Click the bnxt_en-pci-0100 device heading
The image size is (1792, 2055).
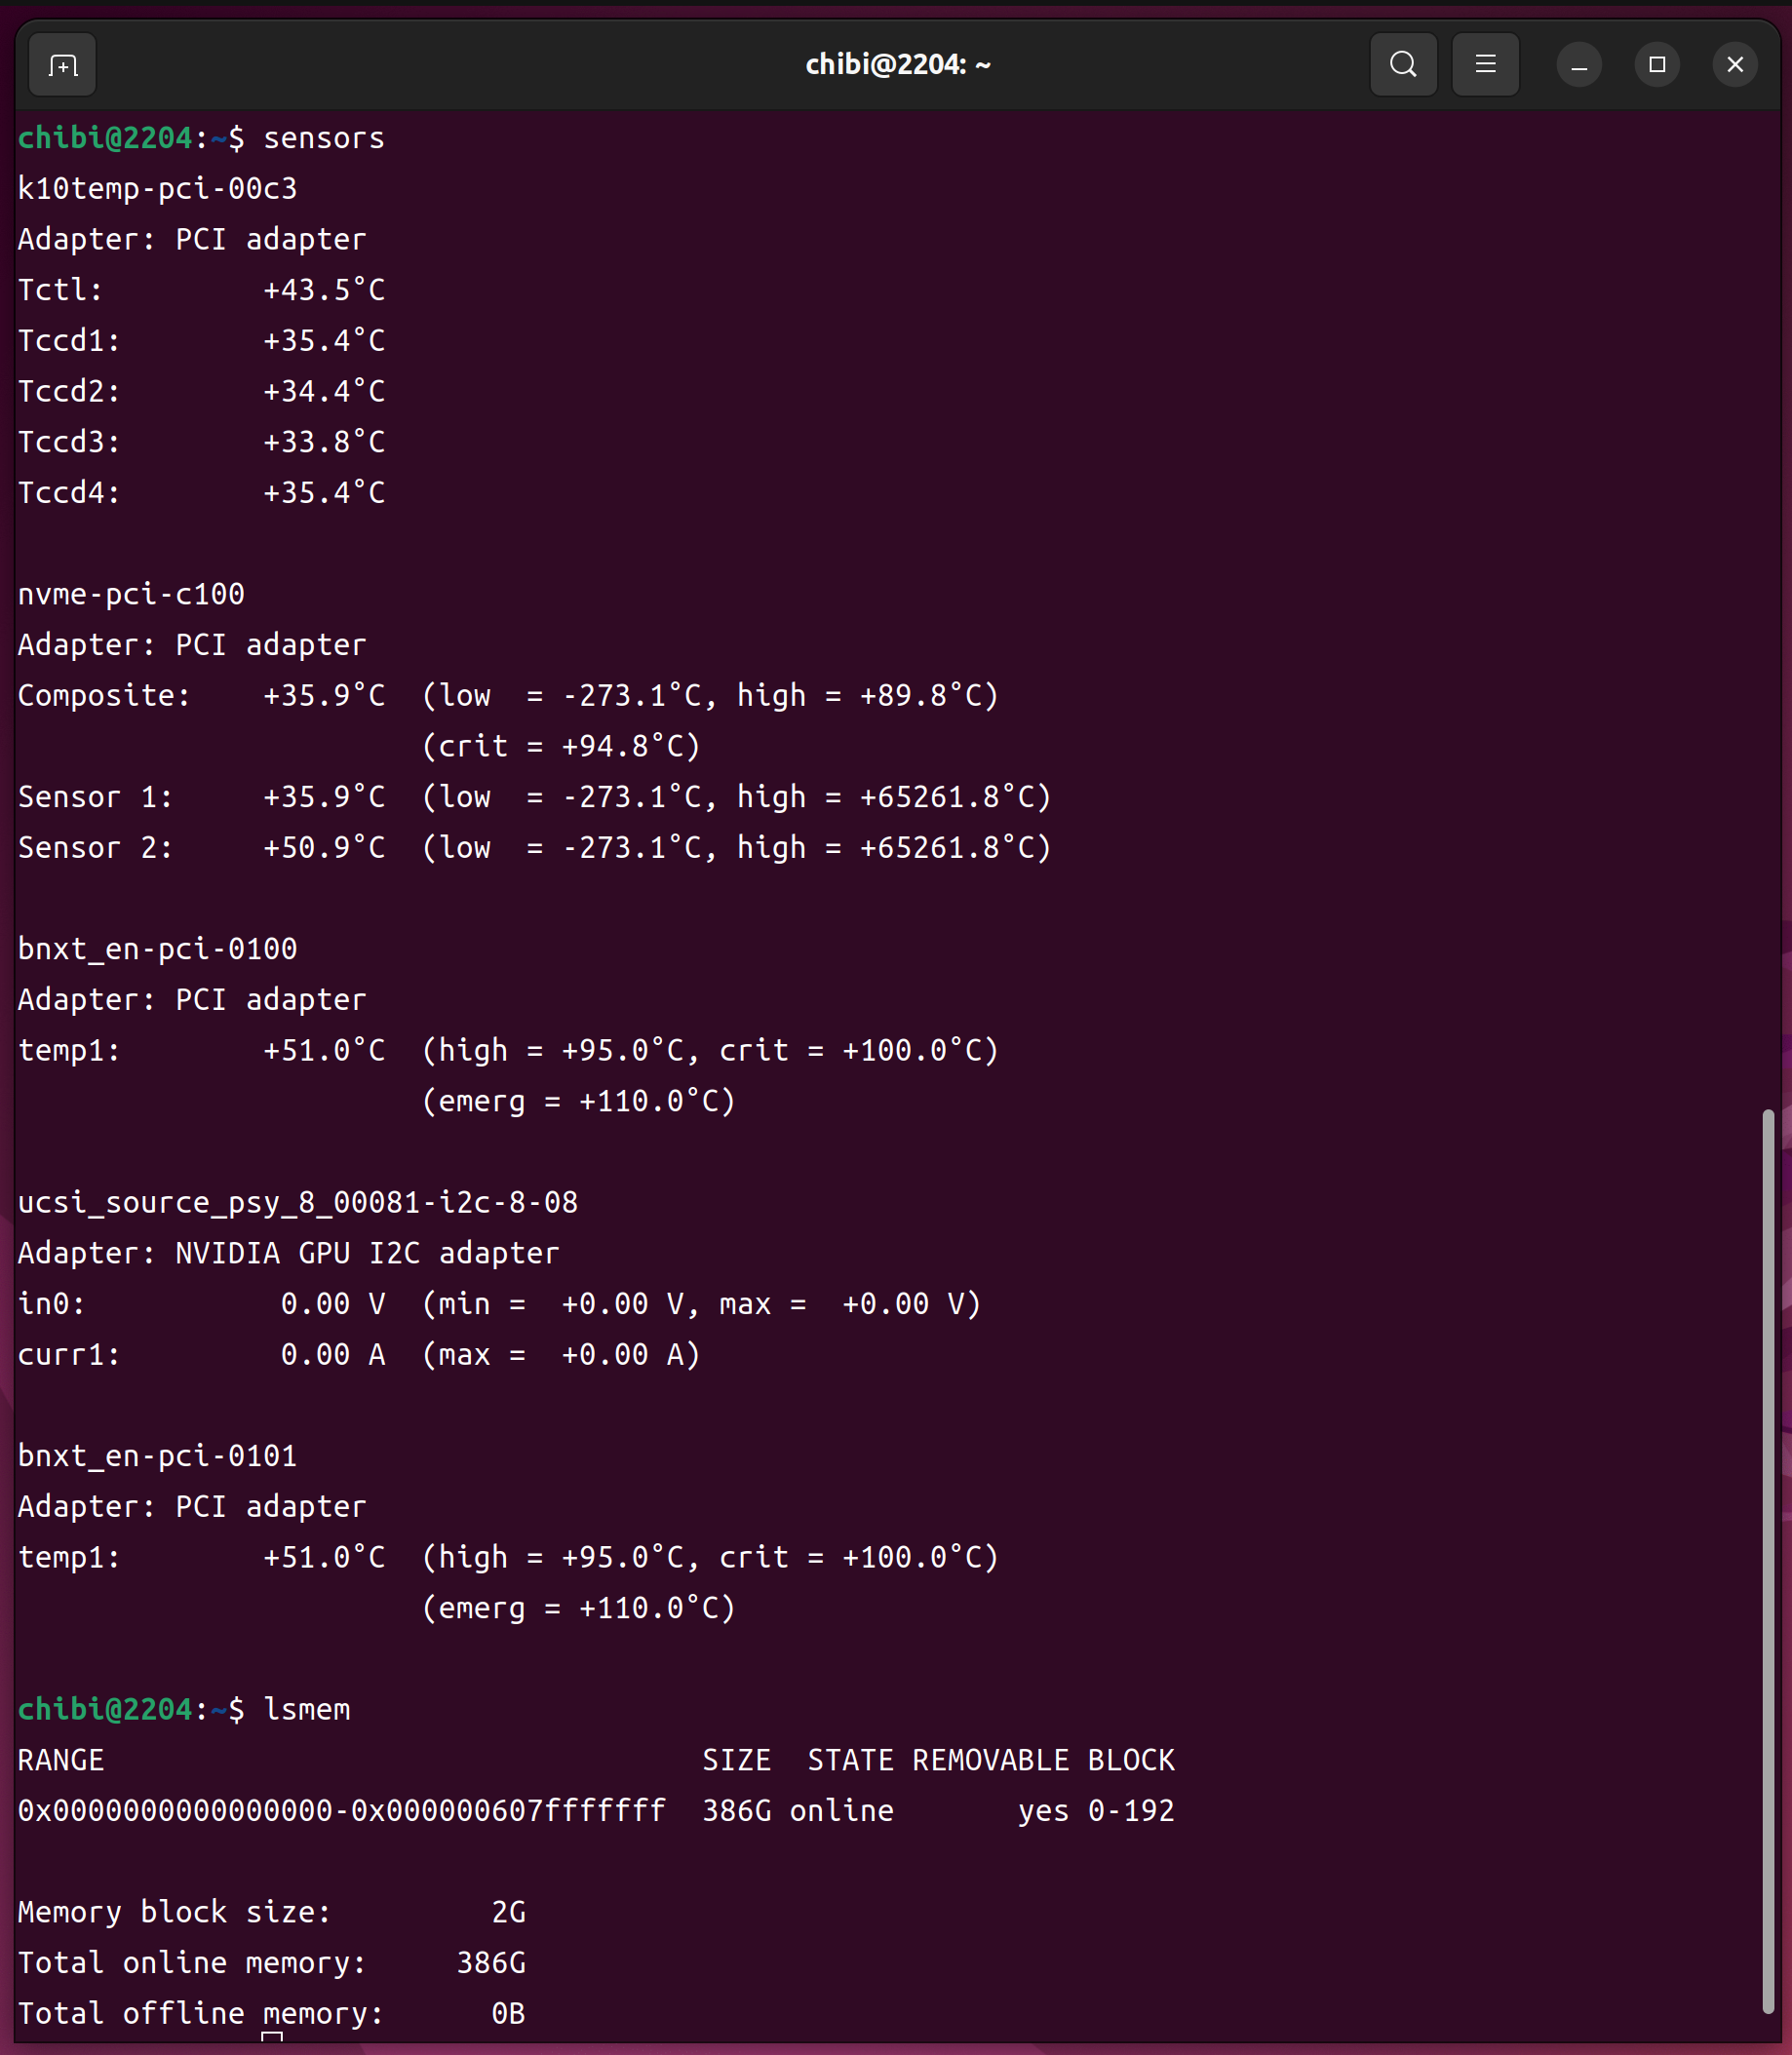click(157, 949)
